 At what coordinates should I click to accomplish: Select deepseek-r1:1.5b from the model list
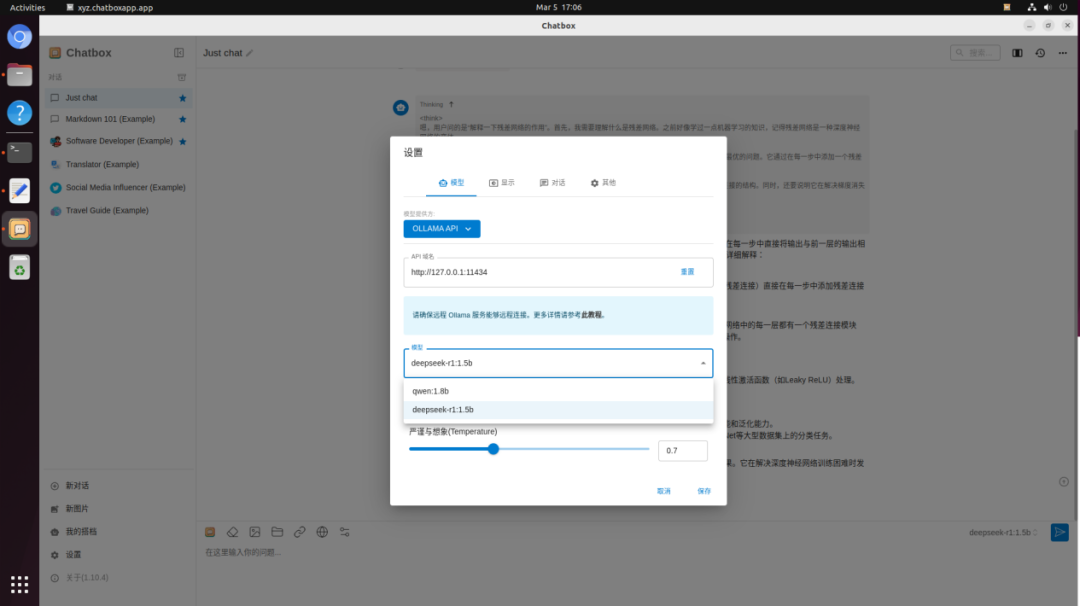(558, 410)
